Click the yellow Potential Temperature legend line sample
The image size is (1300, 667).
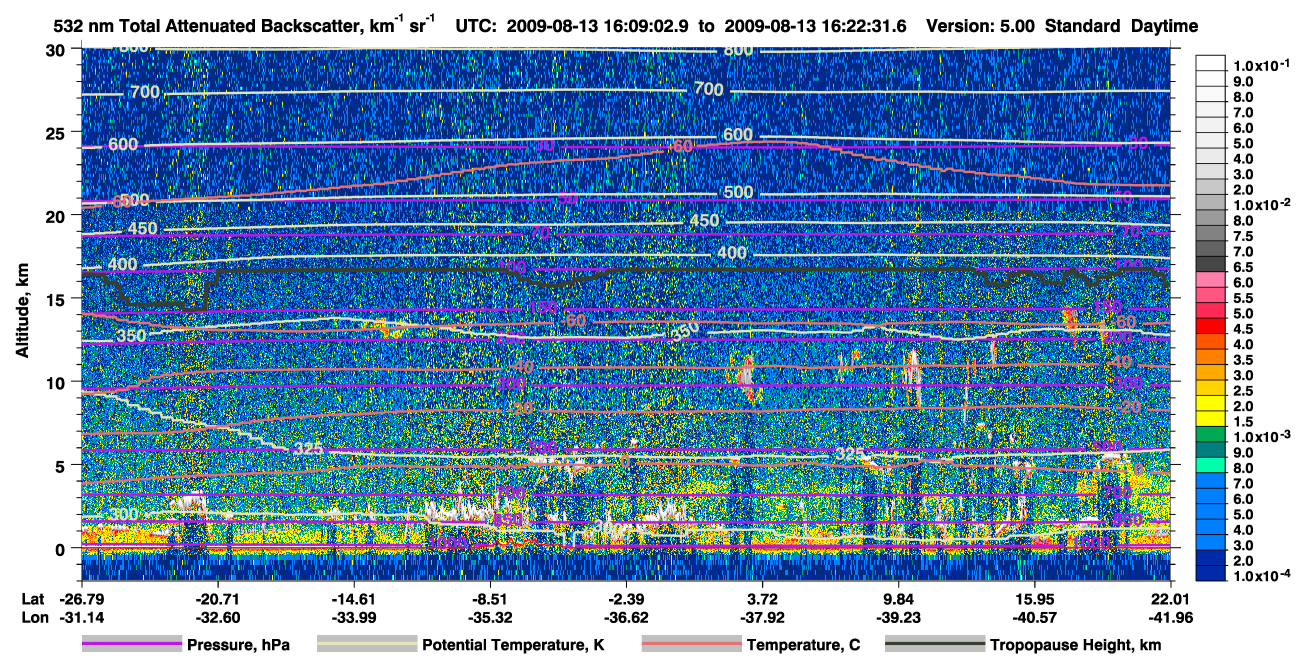click(366, 645)
